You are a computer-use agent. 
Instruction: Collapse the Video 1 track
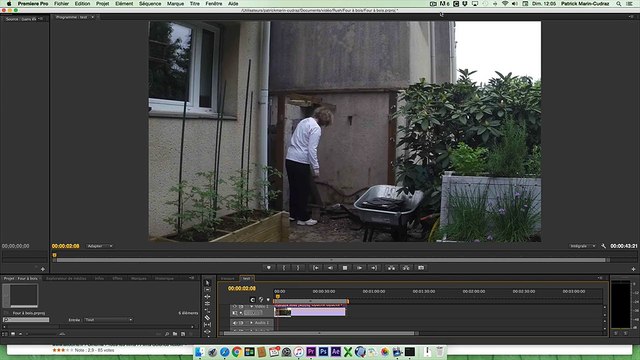(251, 307)
